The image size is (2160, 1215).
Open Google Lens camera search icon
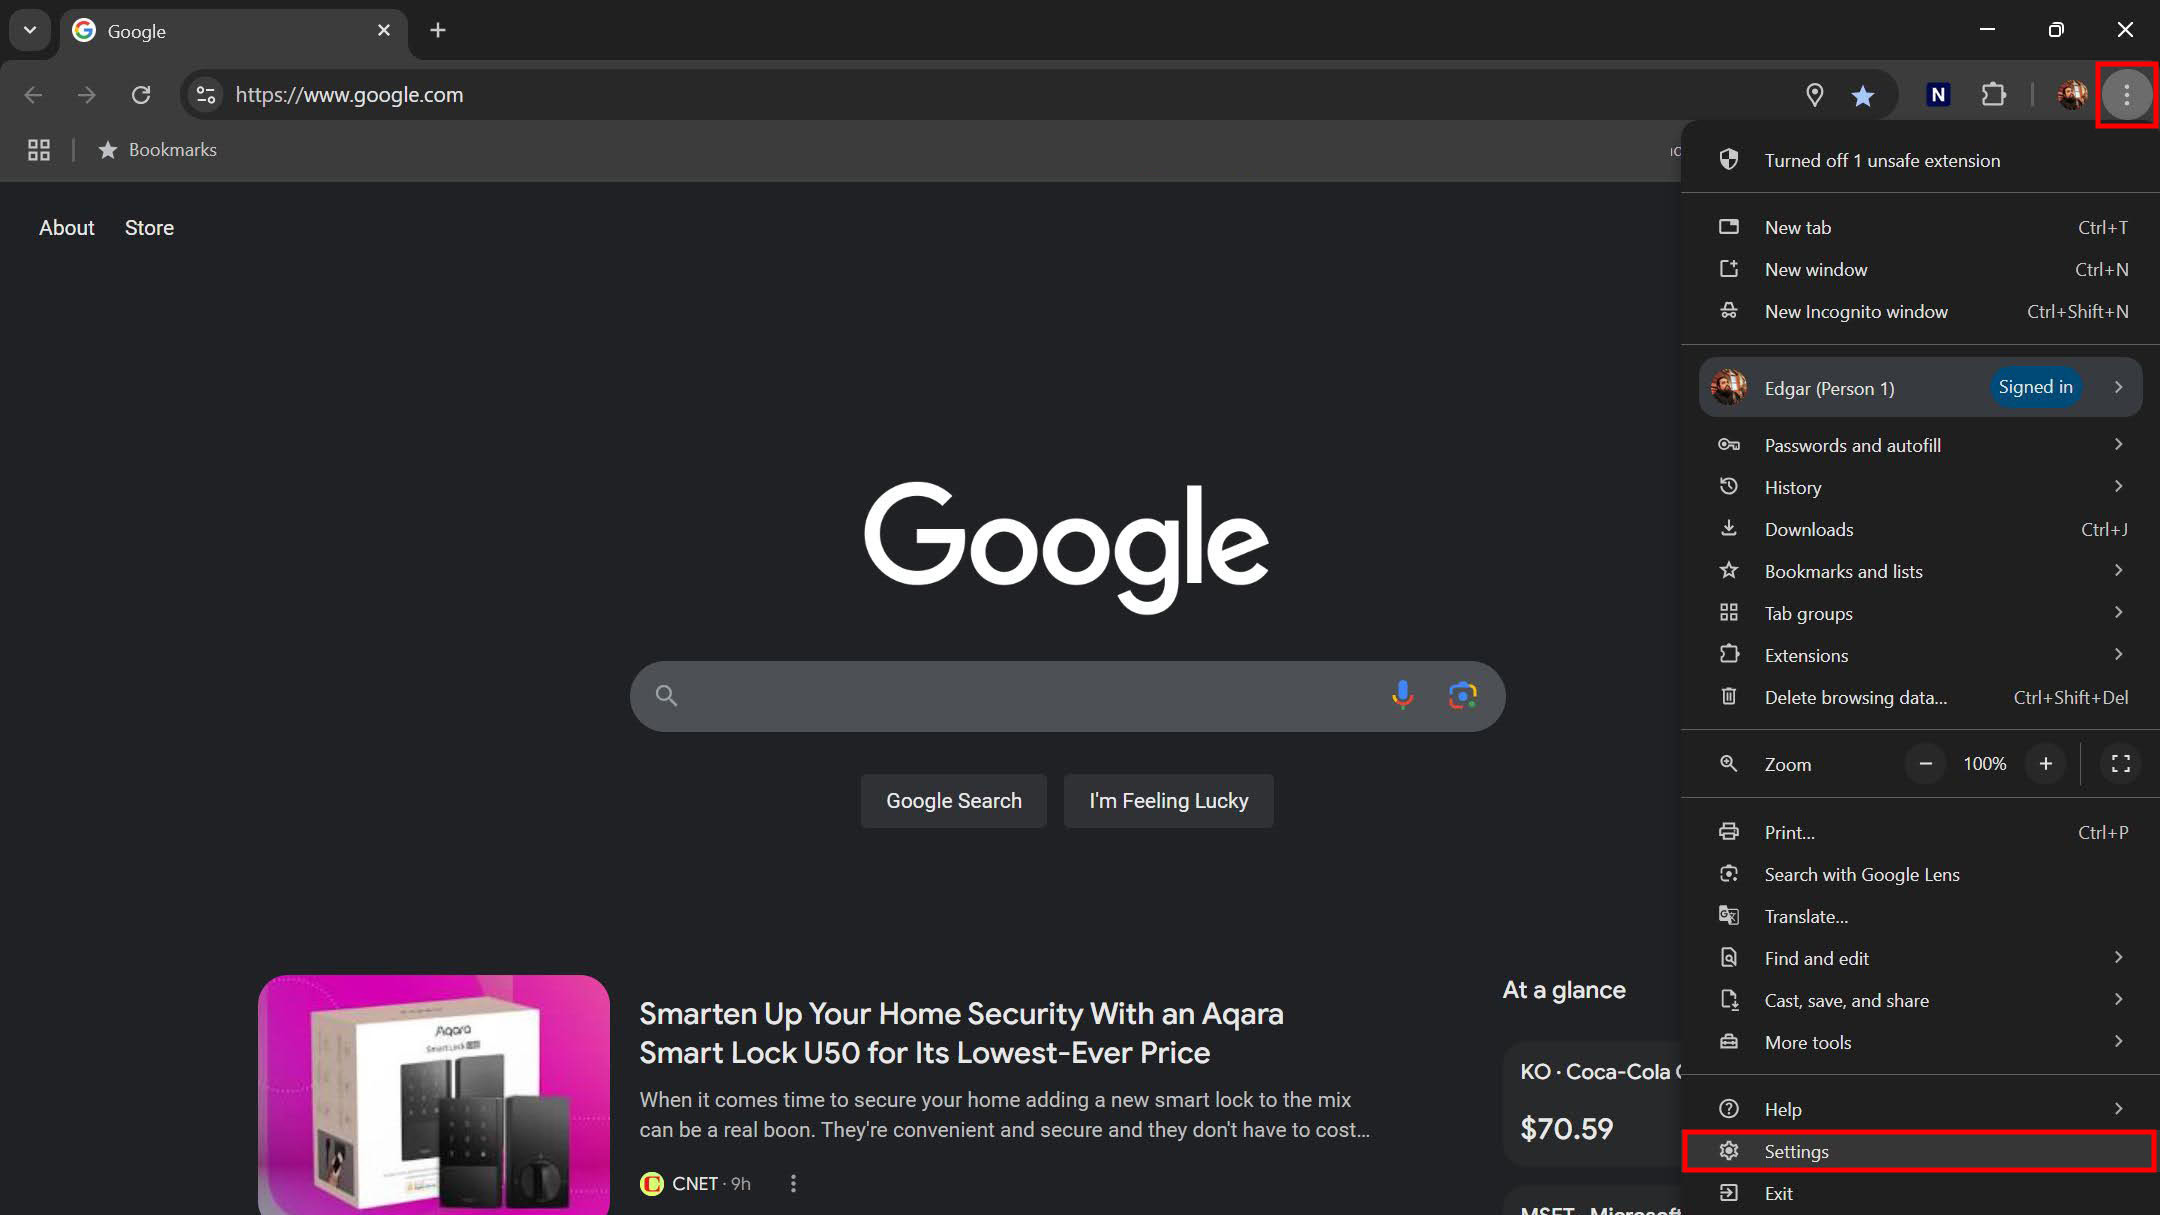click(1462, 695)
